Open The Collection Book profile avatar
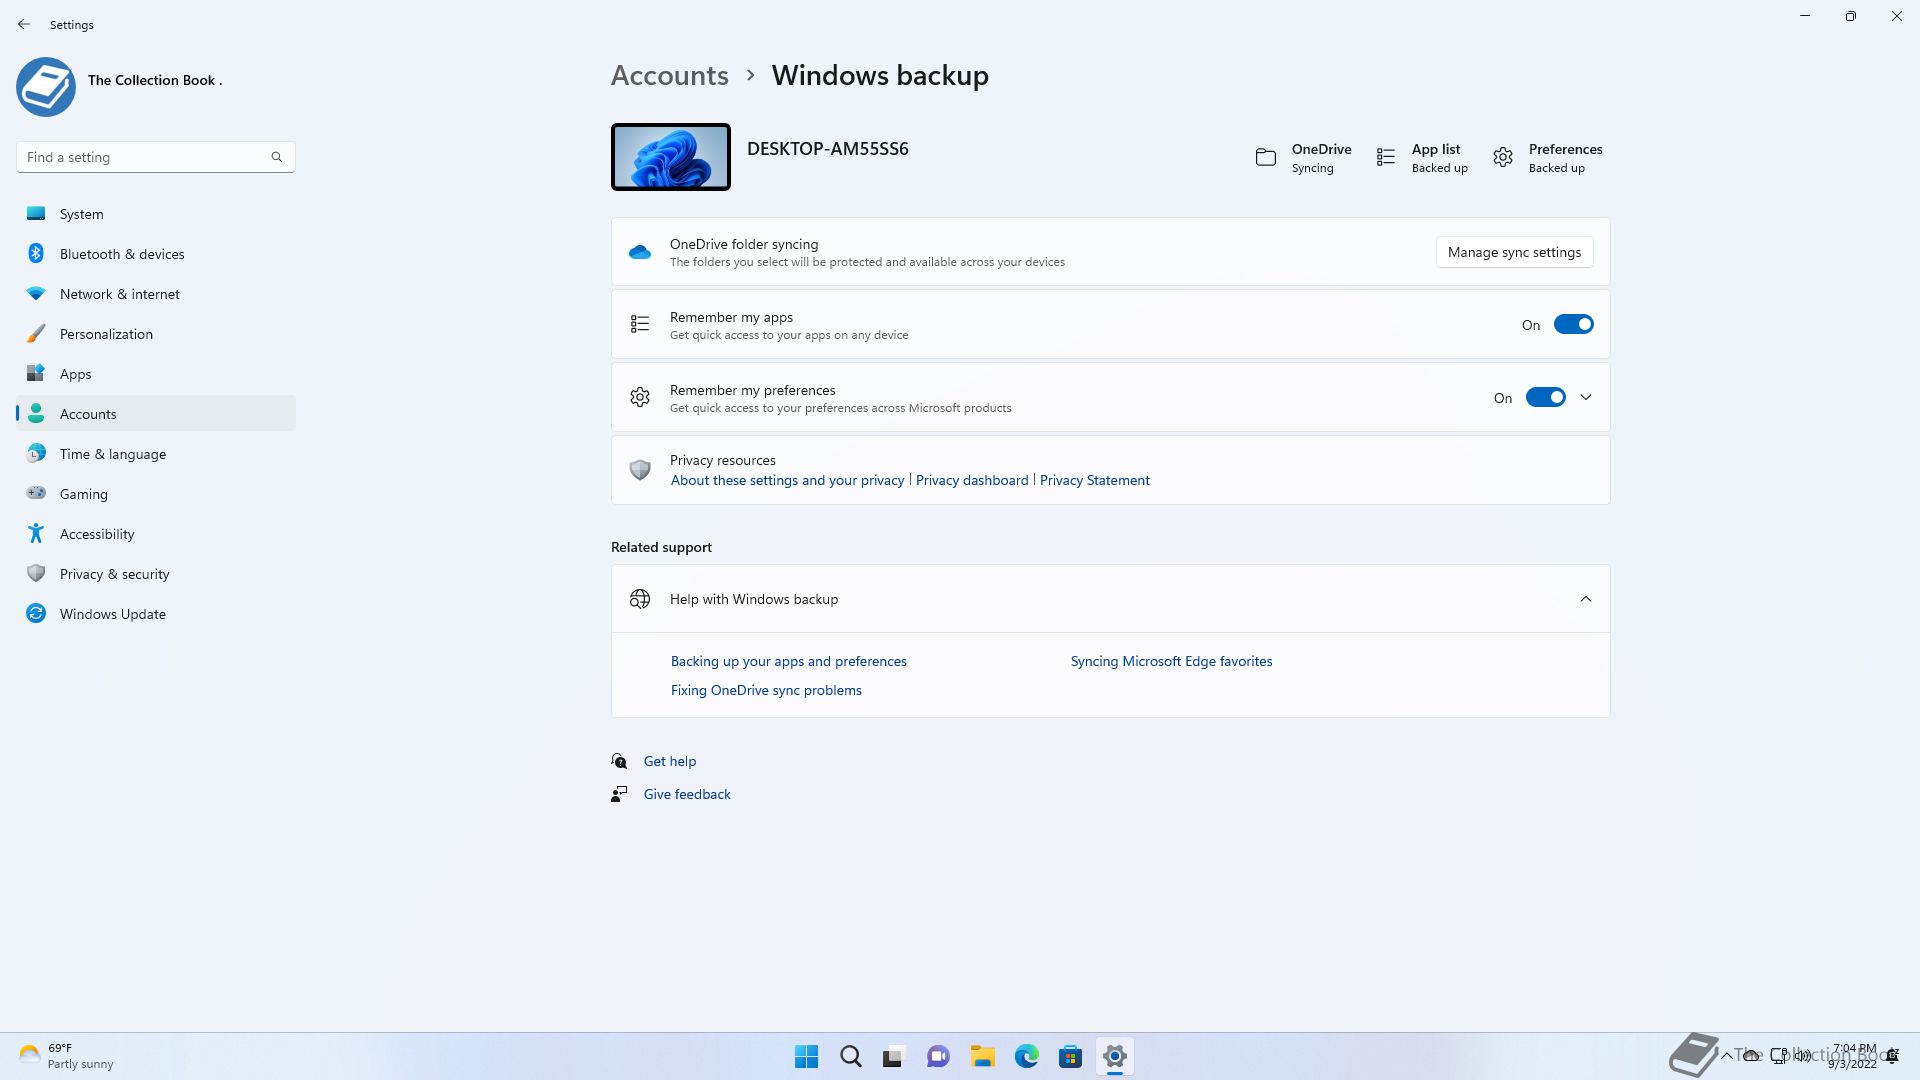Screen dimensions: 1920x1080 pos(46,87)
